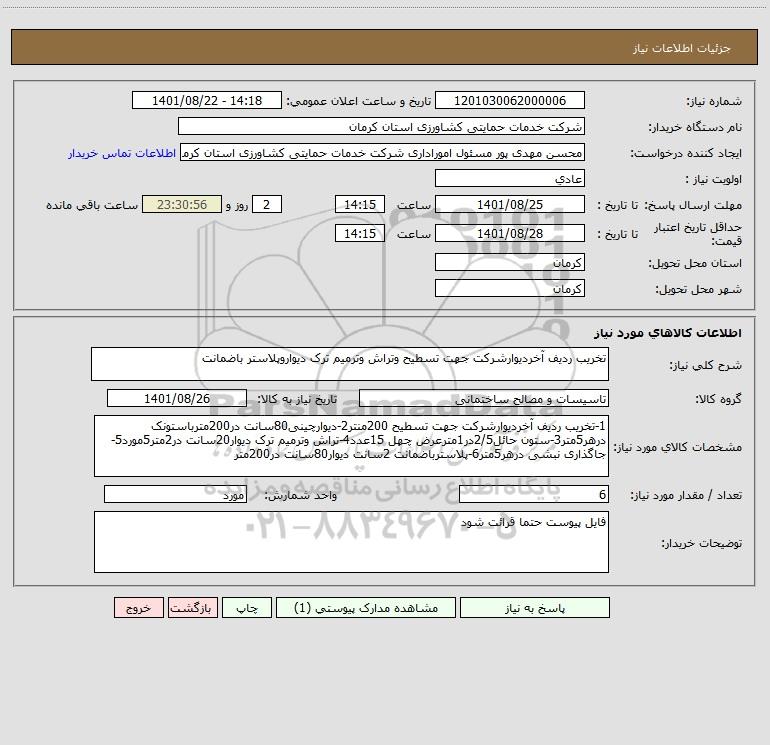Image resolution: width=770 pixels, height=745 pixels.
Task: Click response deadline time 14:15 field
Action: [359, 204]
